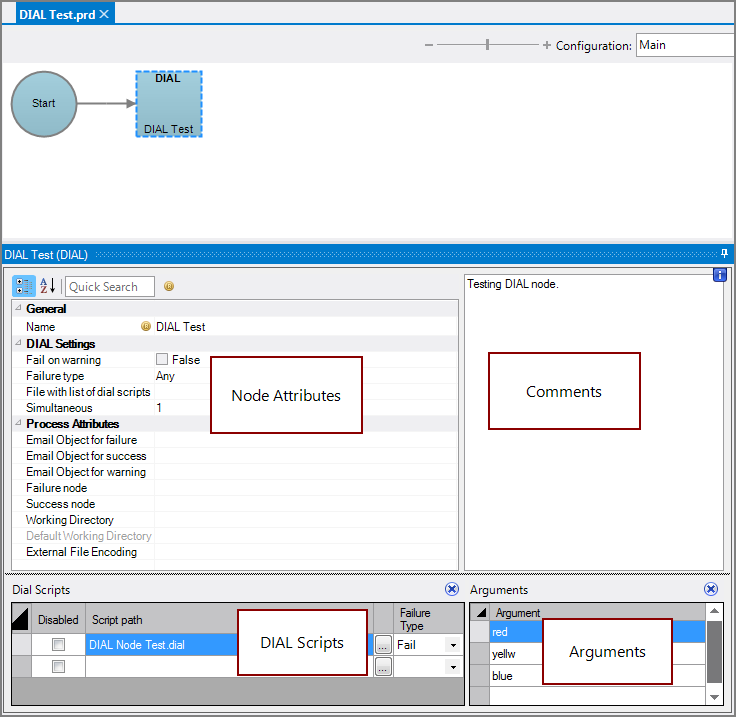Sort by the Failure Type column header
Screen dimensions: 736x717
pyautogui.click(x=428, y=619)
